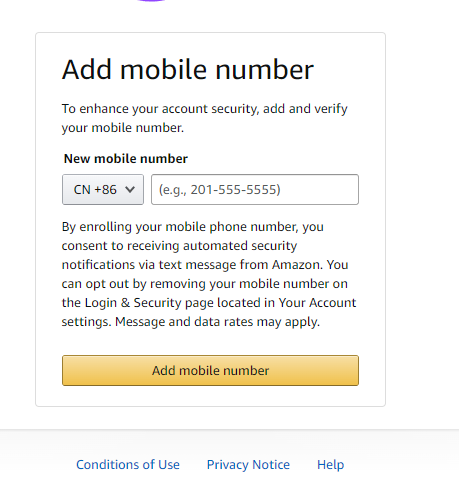Click the "Add mobile number" page heading
Image resolution: width=459 pixels, height=487 pixels.
(188, 70)
